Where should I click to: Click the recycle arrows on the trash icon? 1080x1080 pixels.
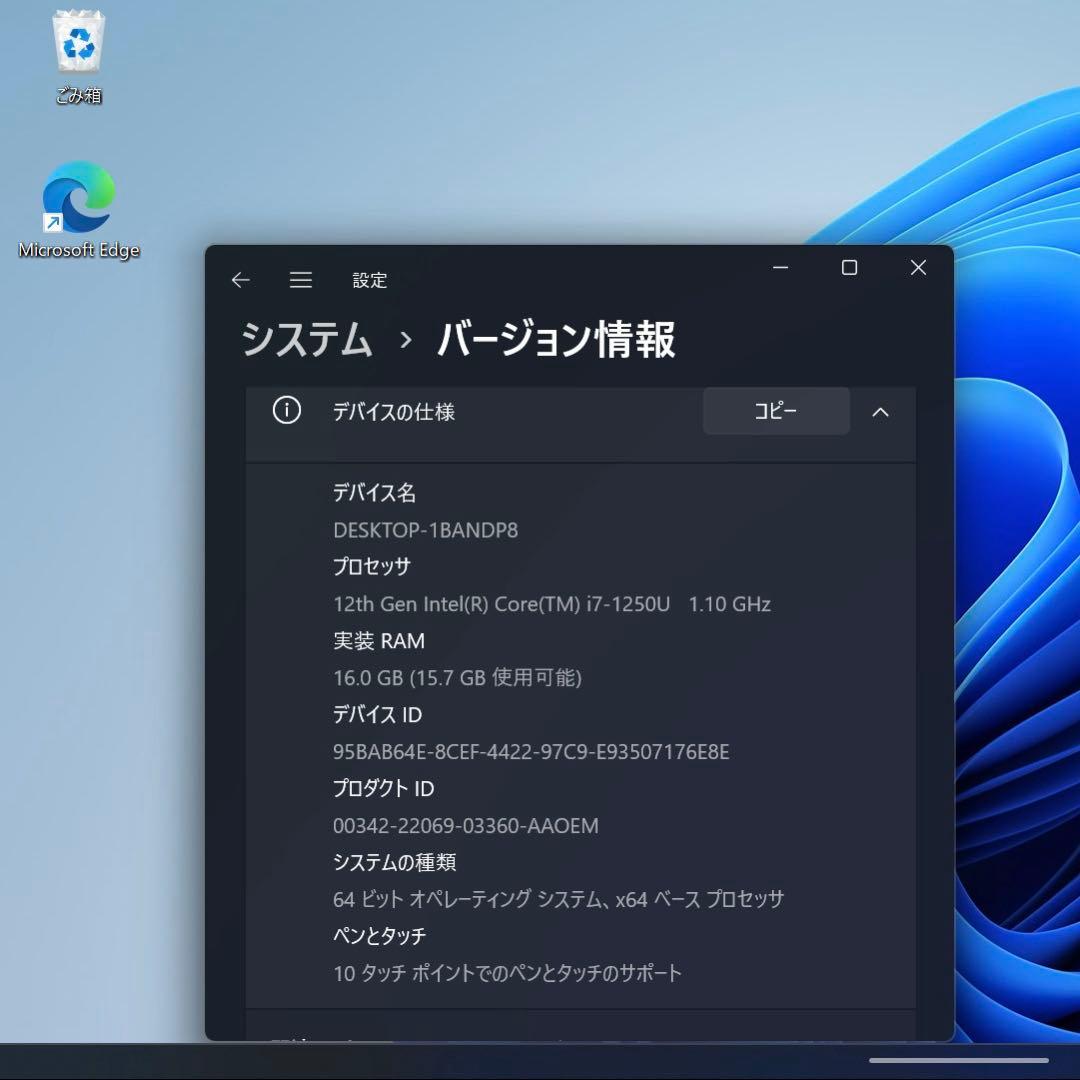[78, 40]
